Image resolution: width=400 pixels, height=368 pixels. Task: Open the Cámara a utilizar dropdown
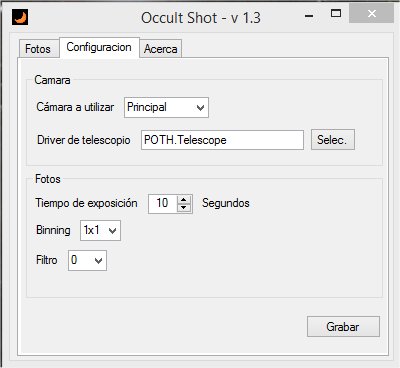pyautogui.click(x=166, y=107)
